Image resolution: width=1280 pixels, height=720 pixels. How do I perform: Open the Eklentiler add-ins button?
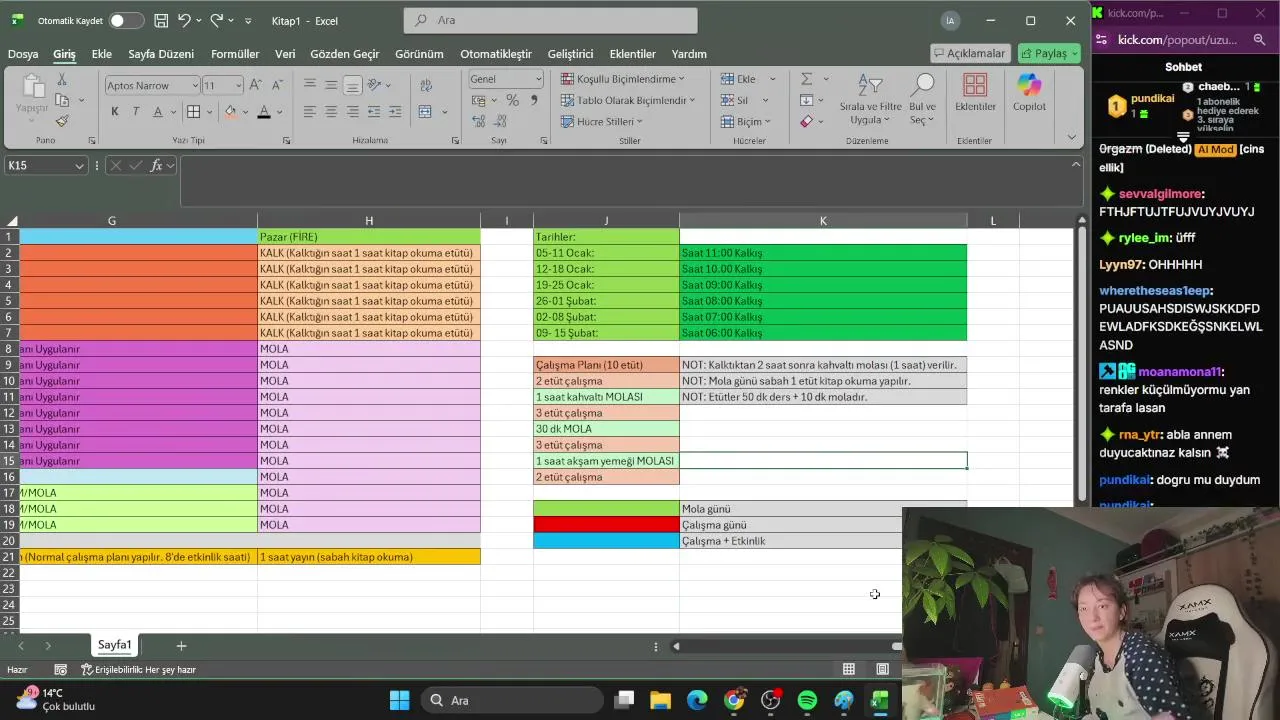point(975,92)
